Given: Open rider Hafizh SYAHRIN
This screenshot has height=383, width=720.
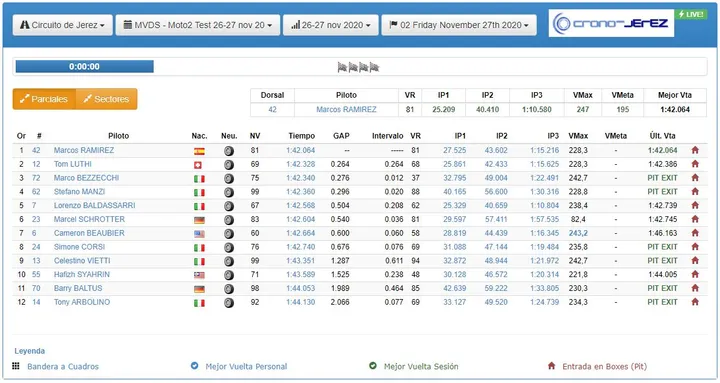Looking at the screenshot, I should click(x=82, y=274).
